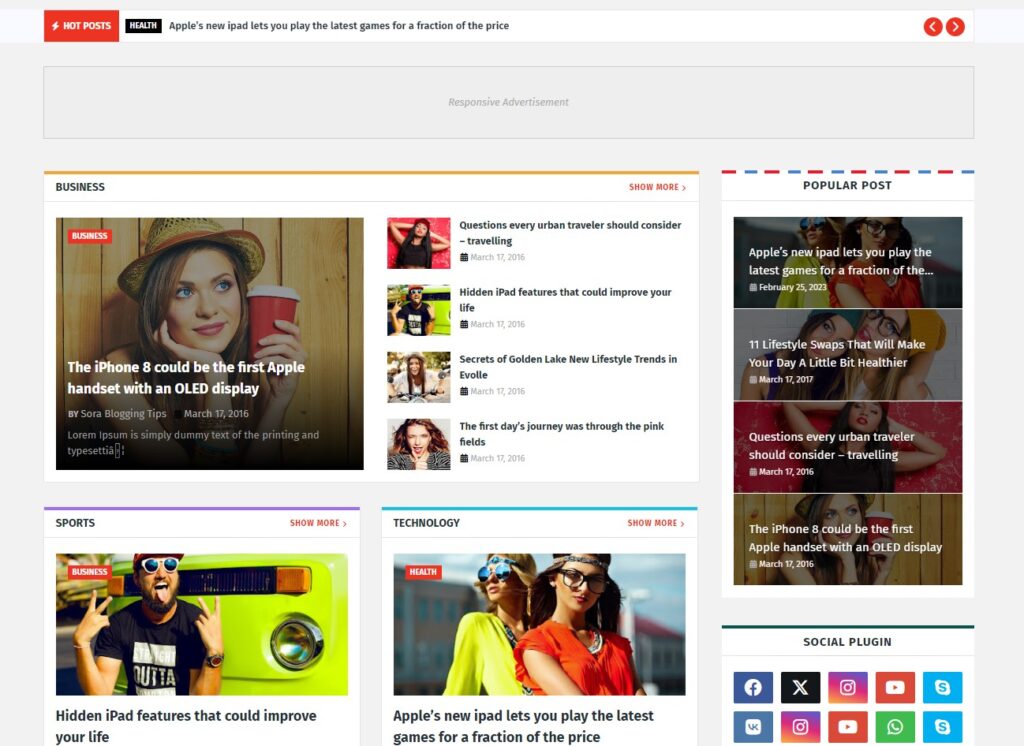Click the red Hot Posts label
This screenshot has width=1024, height=746.
pyautogui.click(x=81, y=26)
